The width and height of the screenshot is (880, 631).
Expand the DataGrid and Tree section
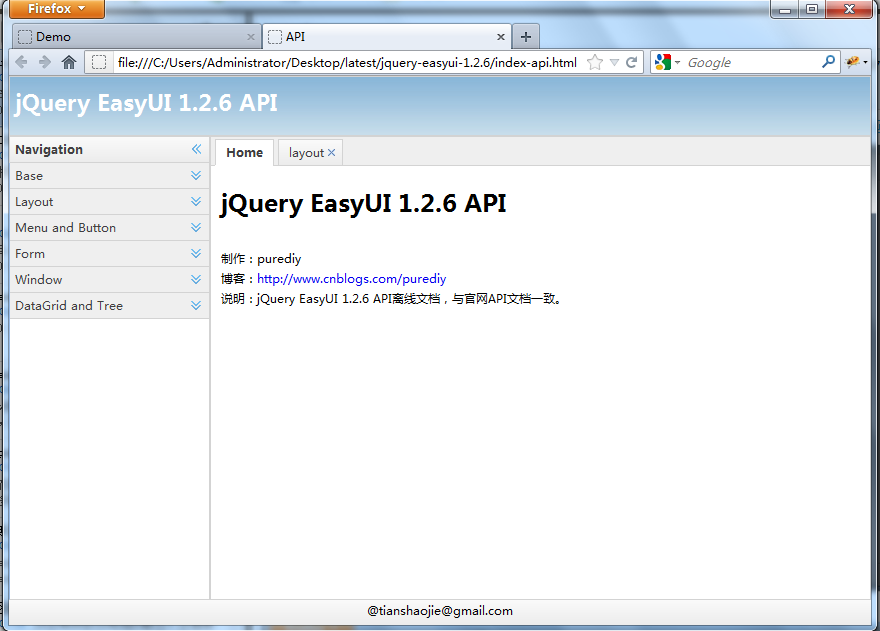point(196,305)
